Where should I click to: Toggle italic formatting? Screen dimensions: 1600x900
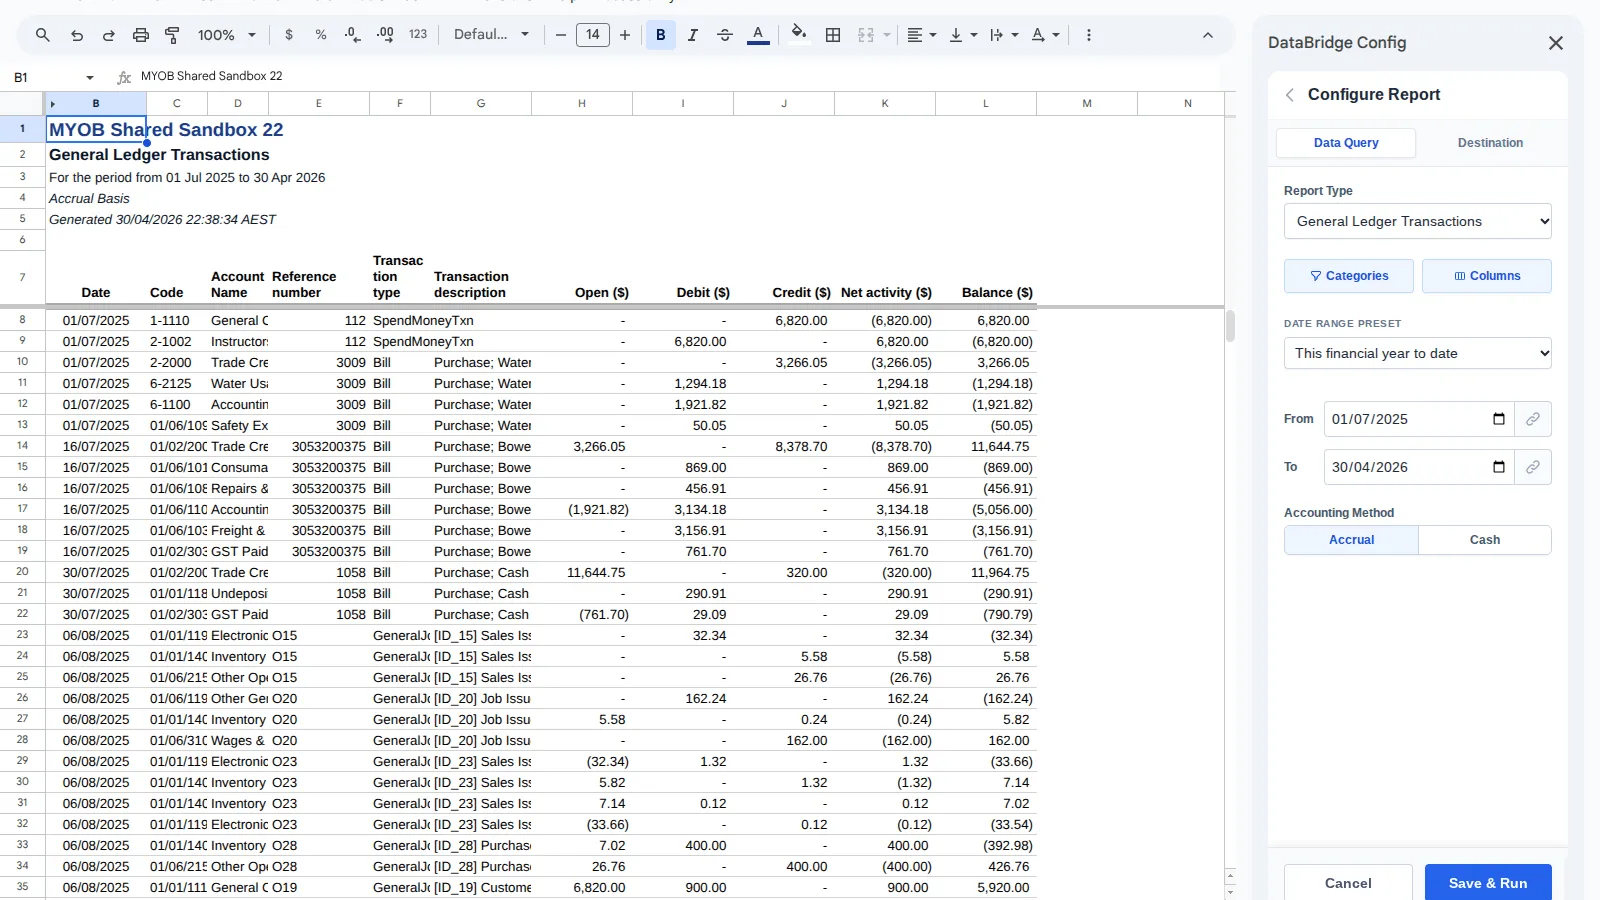[x=692, y=35]
